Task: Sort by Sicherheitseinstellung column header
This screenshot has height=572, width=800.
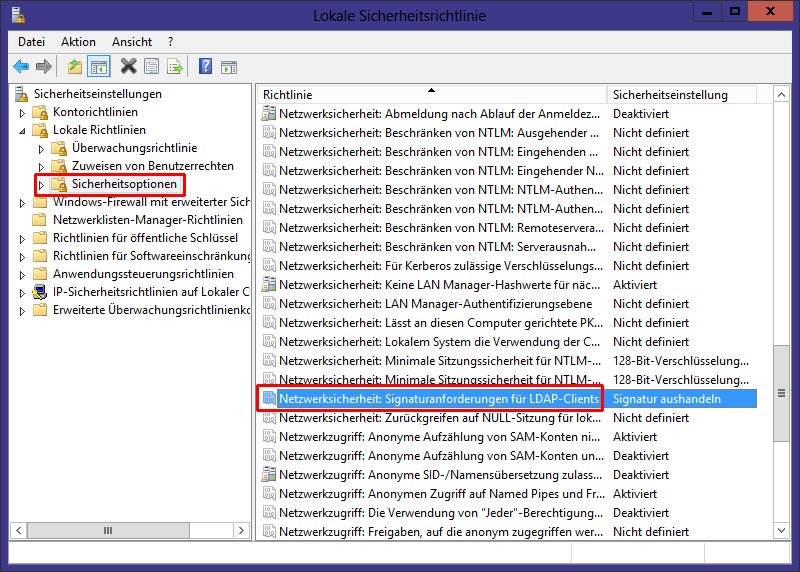Action: [682, 94]
